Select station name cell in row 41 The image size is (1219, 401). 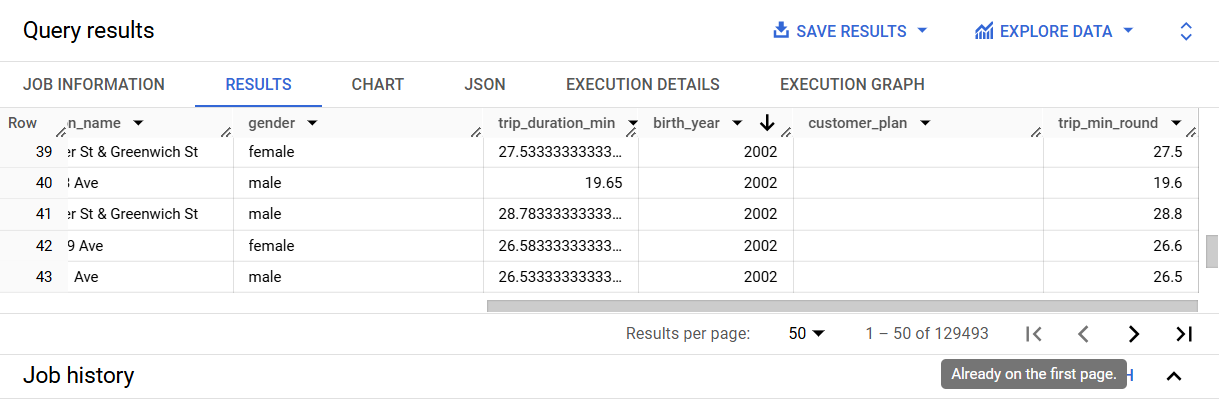[x=150, y=214]
